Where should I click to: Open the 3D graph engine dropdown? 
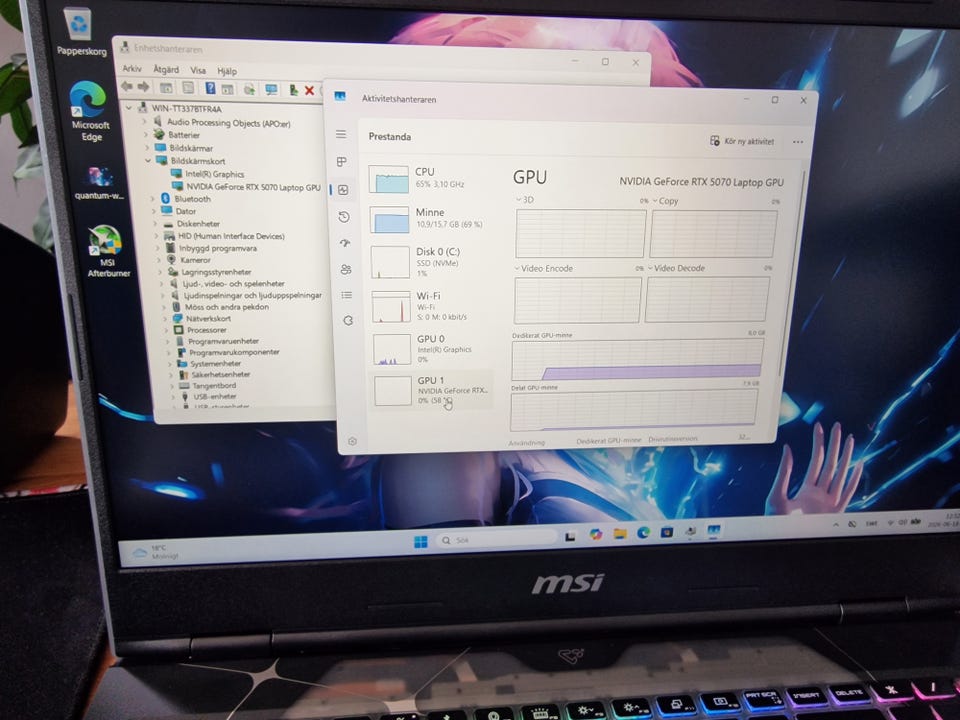click(524, 200)
